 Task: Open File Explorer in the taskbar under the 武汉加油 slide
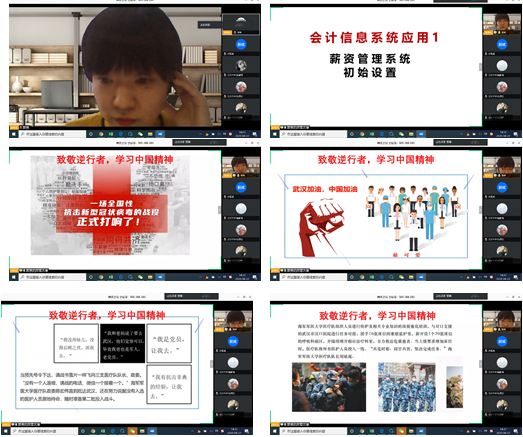(x=411, y=277)
